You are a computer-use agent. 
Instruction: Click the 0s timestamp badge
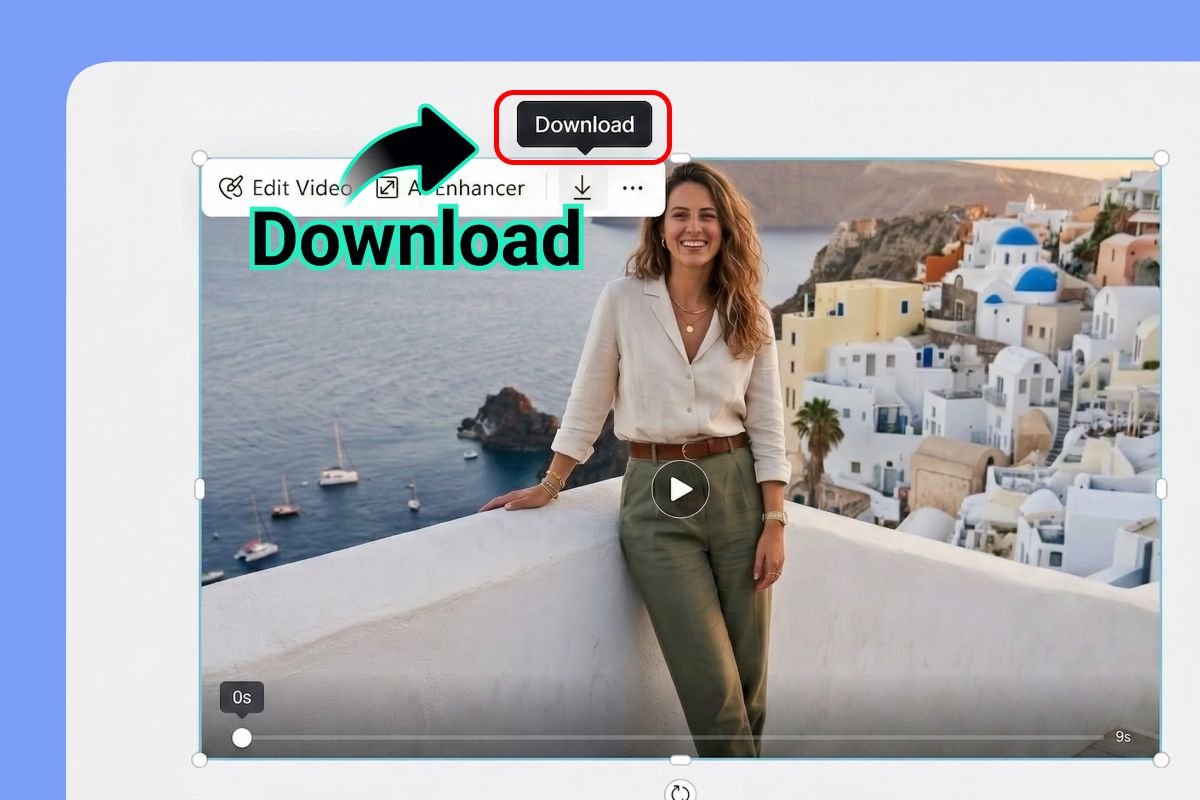pos(241,698)
